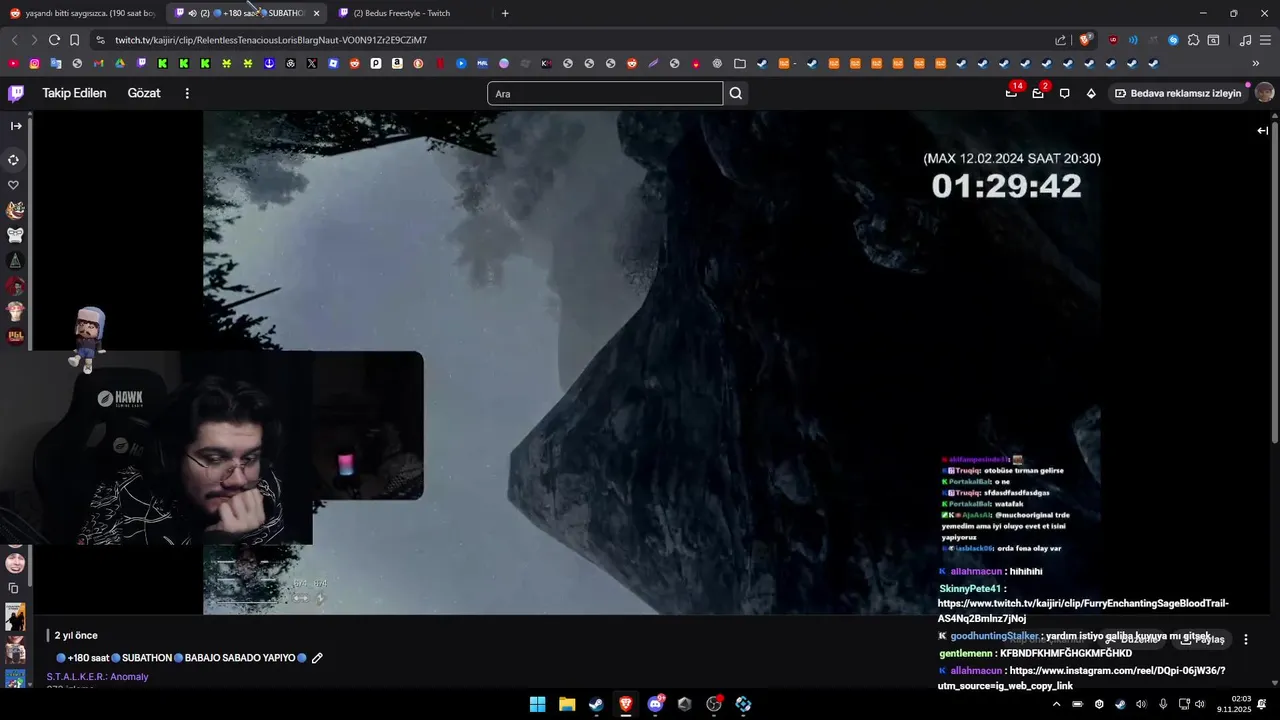Screen dimensions: 1280x720
Task: Click the Düzenle button
Action: (x=1131, y=639)
